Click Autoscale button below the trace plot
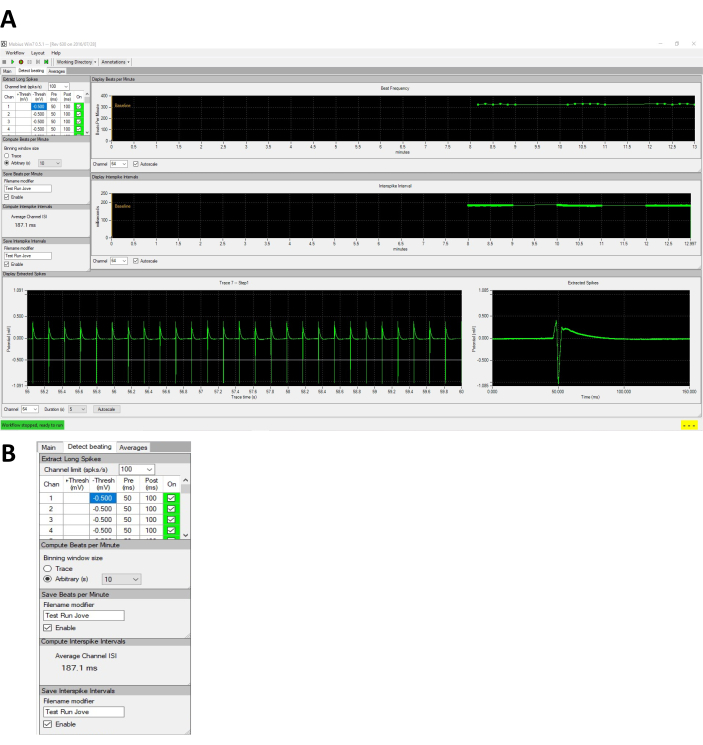703x745 pixels. coord(105,409)
